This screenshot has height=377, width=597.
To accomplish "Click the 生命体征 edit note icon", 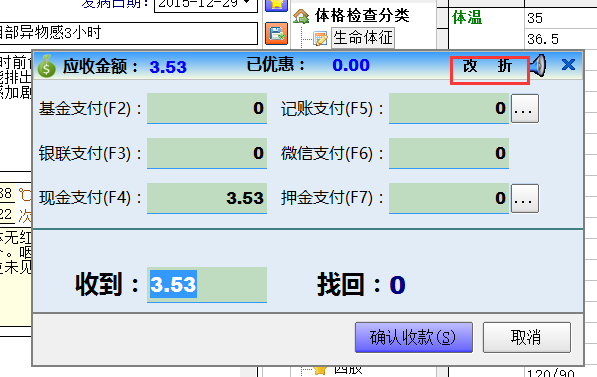I will tap(320, 38).
